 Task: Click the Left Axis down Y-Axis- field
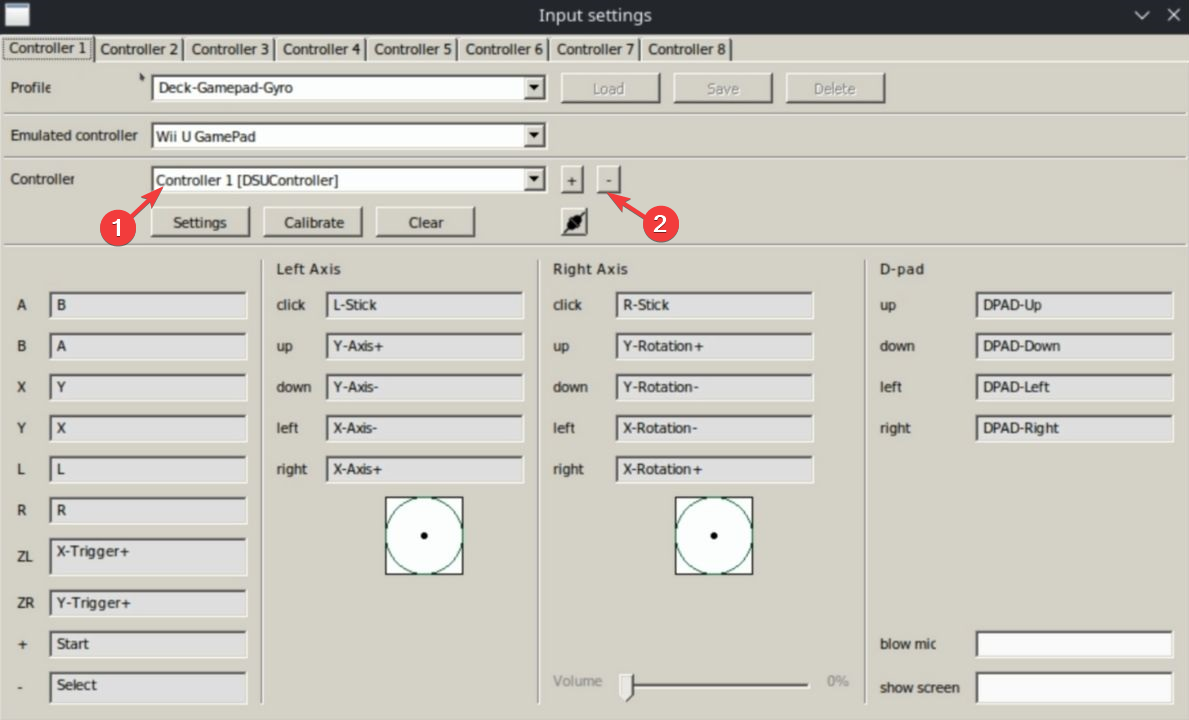425,387
